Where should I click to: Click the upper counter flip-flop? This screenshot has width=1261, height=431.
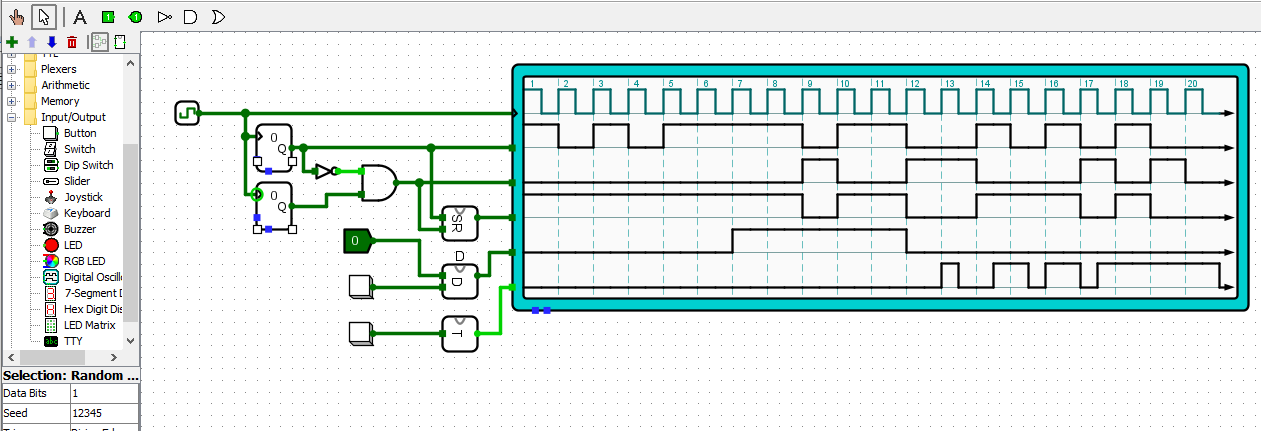275,149
